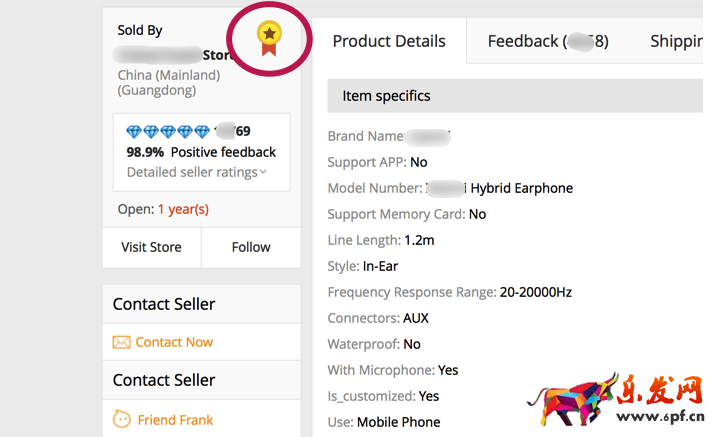715x437 pixels.
Task: Open the Shipping tab
Action: [676, 41]
